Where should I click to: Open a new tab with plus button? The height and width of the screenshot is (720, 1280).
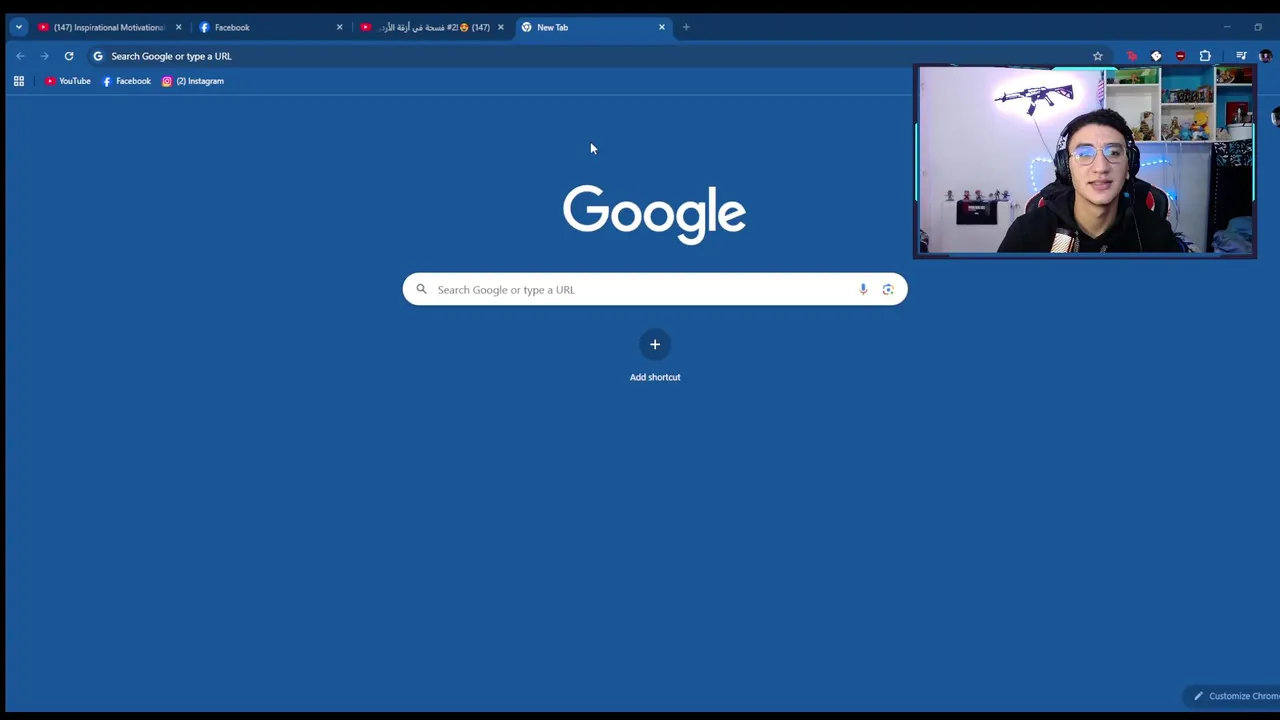click(x=686, y=27)
